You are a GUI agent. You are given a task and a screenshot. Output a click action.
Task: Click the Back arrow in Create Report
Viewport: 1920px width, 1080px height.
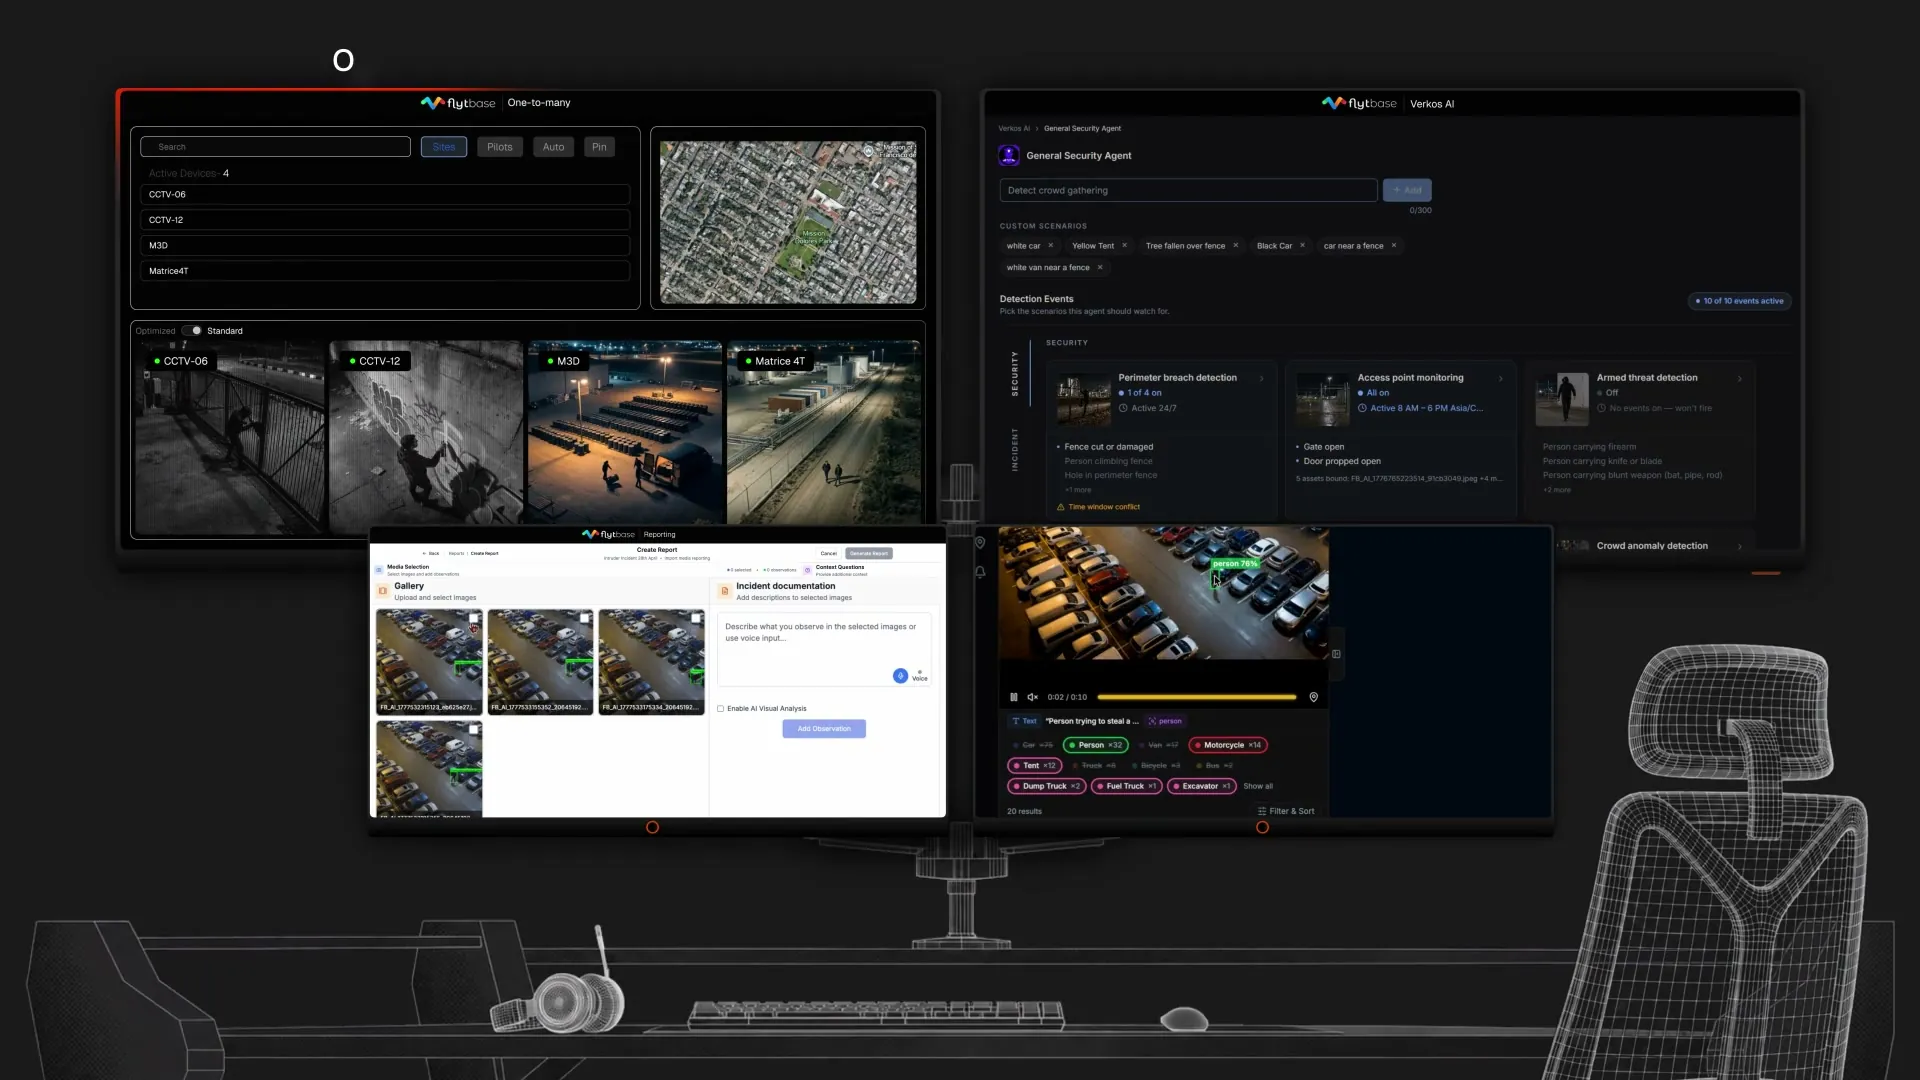(x=425, y=553)
